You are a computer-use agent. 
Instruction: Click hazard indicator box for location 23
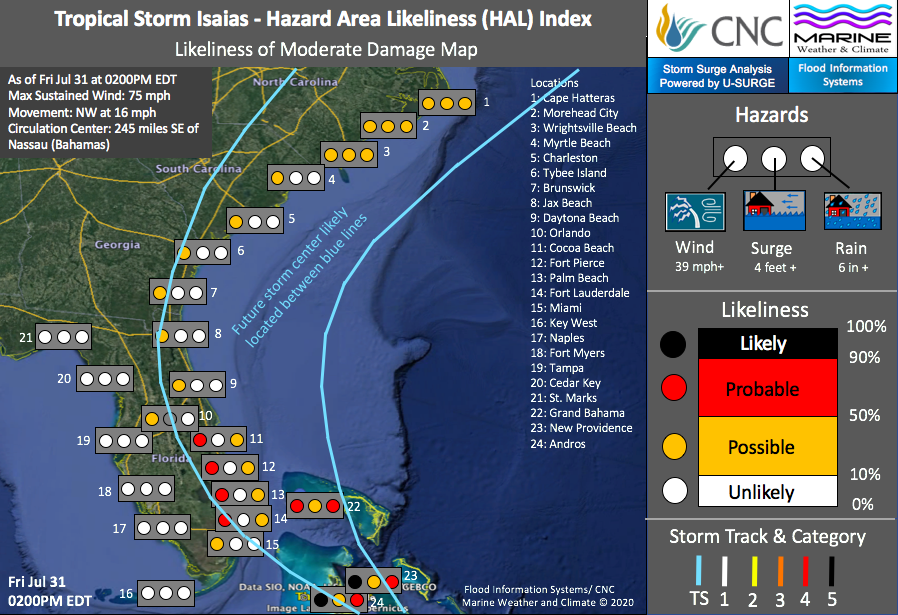point(373,581)
